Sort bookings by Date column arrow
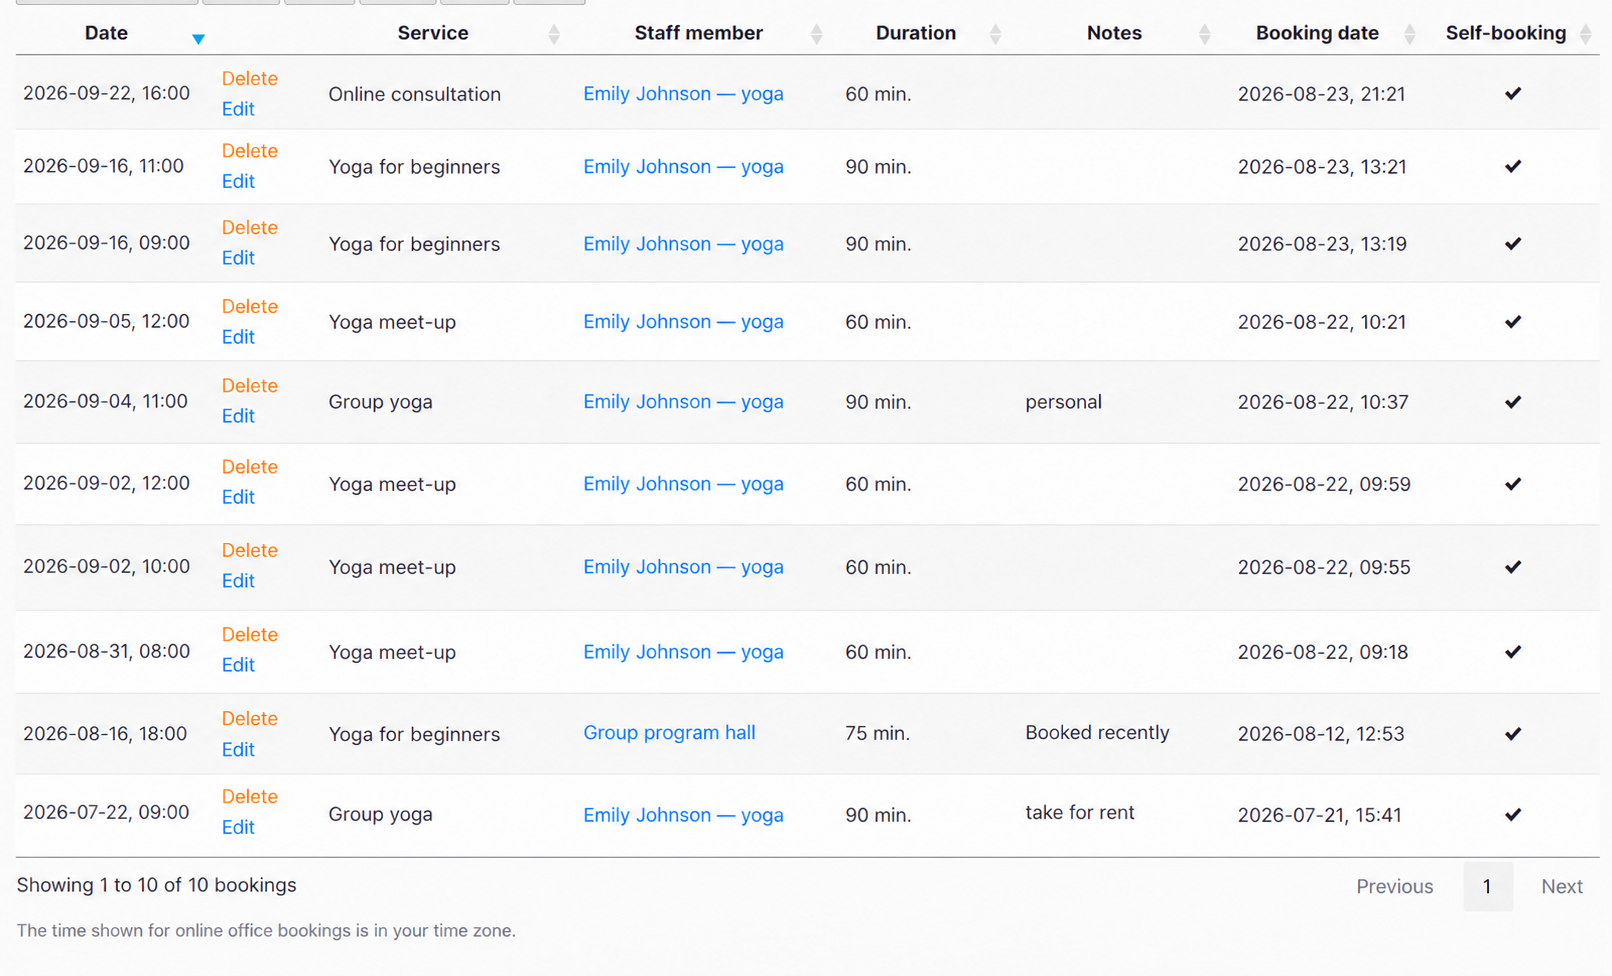Viewport: 1612px width, 976px height. click(x=198, y=39)
